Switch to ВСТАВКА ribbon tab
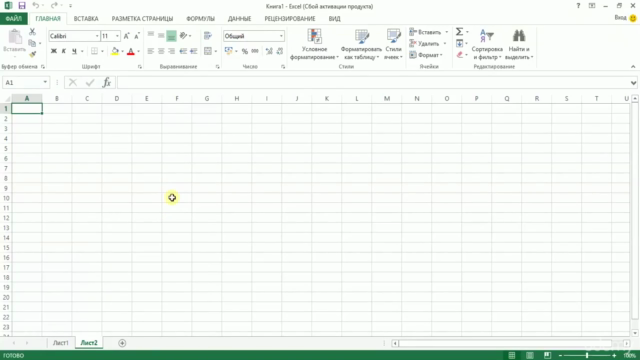The height and width of the screenshot is (360, 640). (x=86, y=18)
